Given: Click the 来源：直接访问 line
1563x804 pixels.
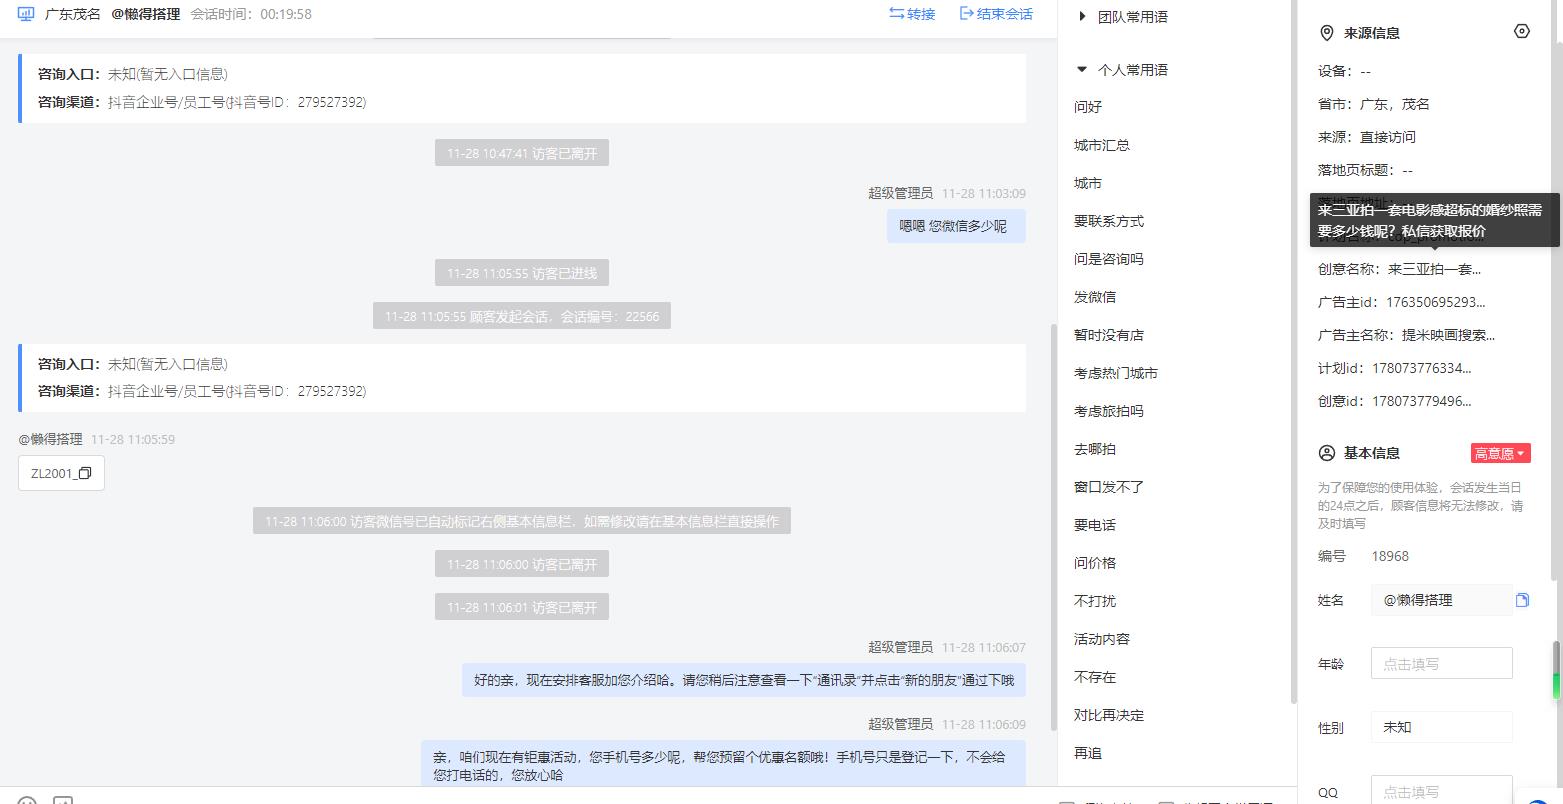Looking at the screenshot, I should point(1367,137).
